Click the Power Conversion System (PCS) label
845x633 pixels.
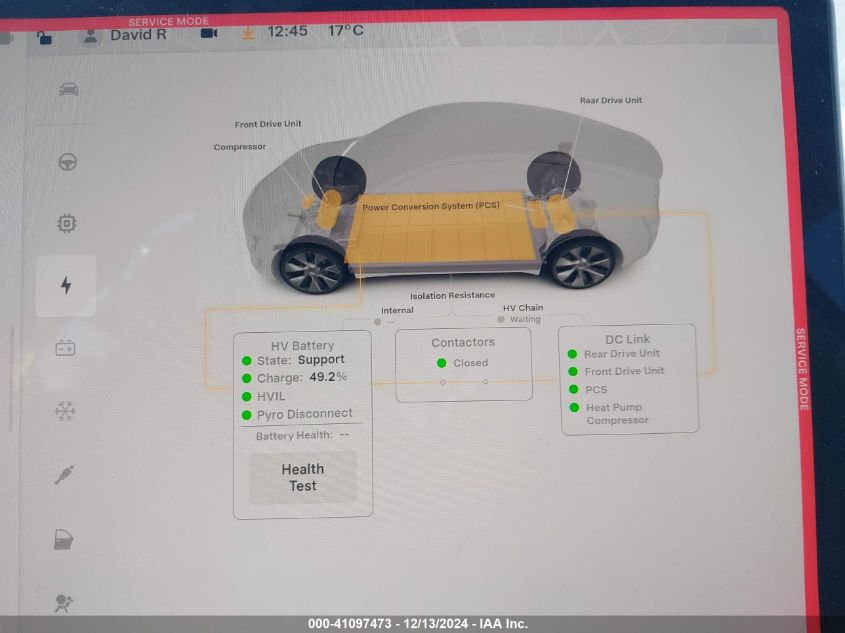coord(430,207)
